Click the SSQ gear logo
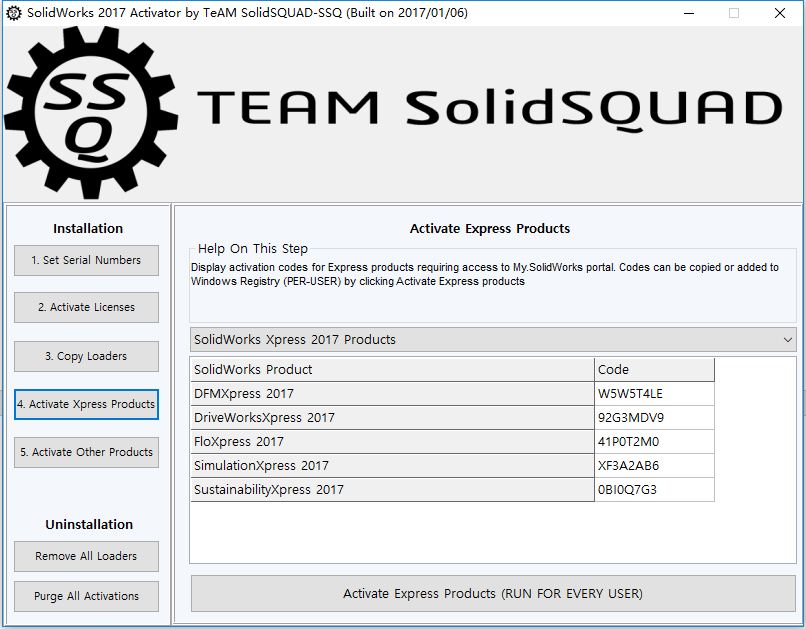This screenshot has height=629, width=806. [91, 113]
